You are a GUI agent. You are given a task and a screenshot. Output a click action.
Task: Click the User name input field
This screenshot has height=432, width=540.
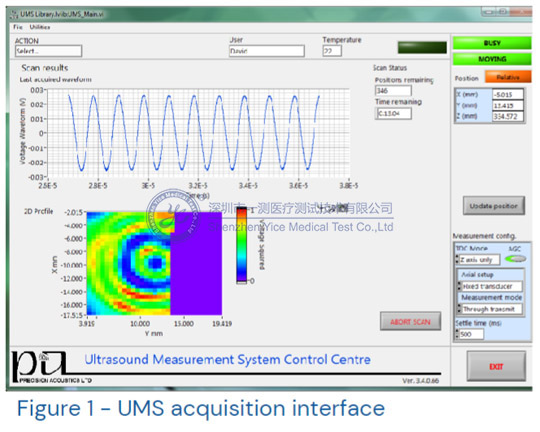[x=267, y=51]
